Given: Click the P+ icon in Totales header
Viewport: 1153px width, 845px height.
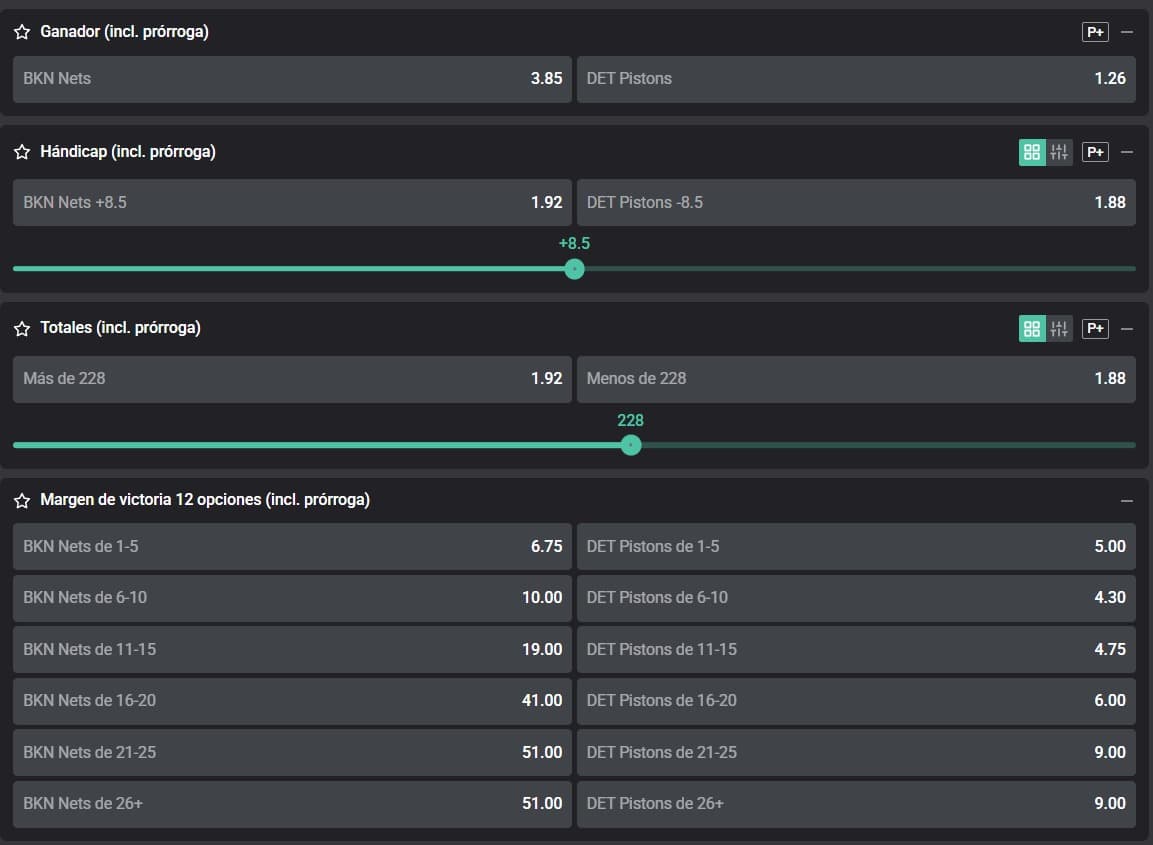Looking at the screenshot, I should click(1095, 328).
